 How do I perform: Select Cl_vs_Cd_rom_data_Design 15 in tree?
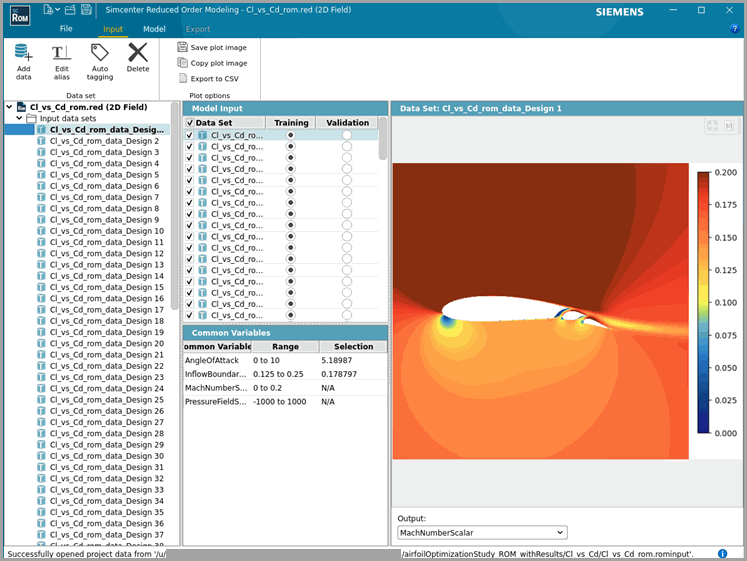(x=106, y=287)
